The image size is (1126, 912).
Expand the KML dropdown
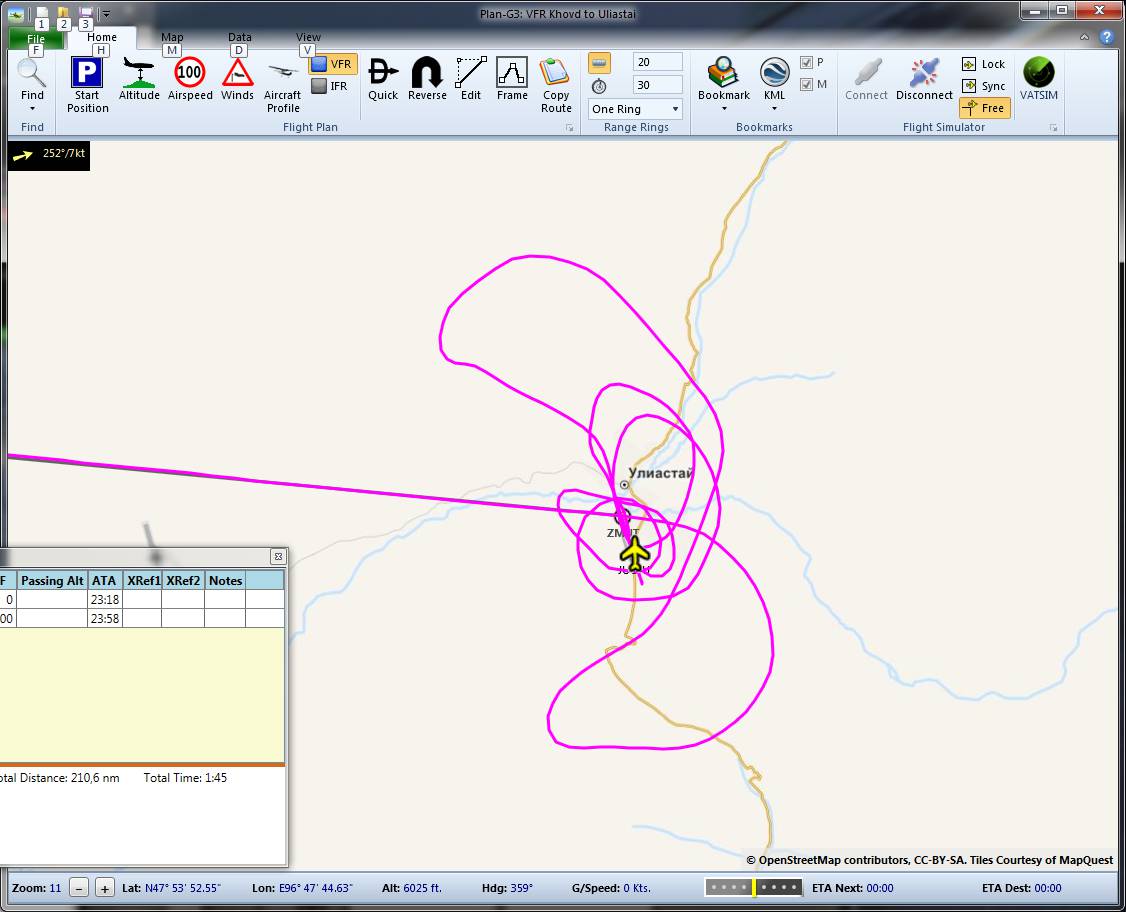(x=774, y=108)
